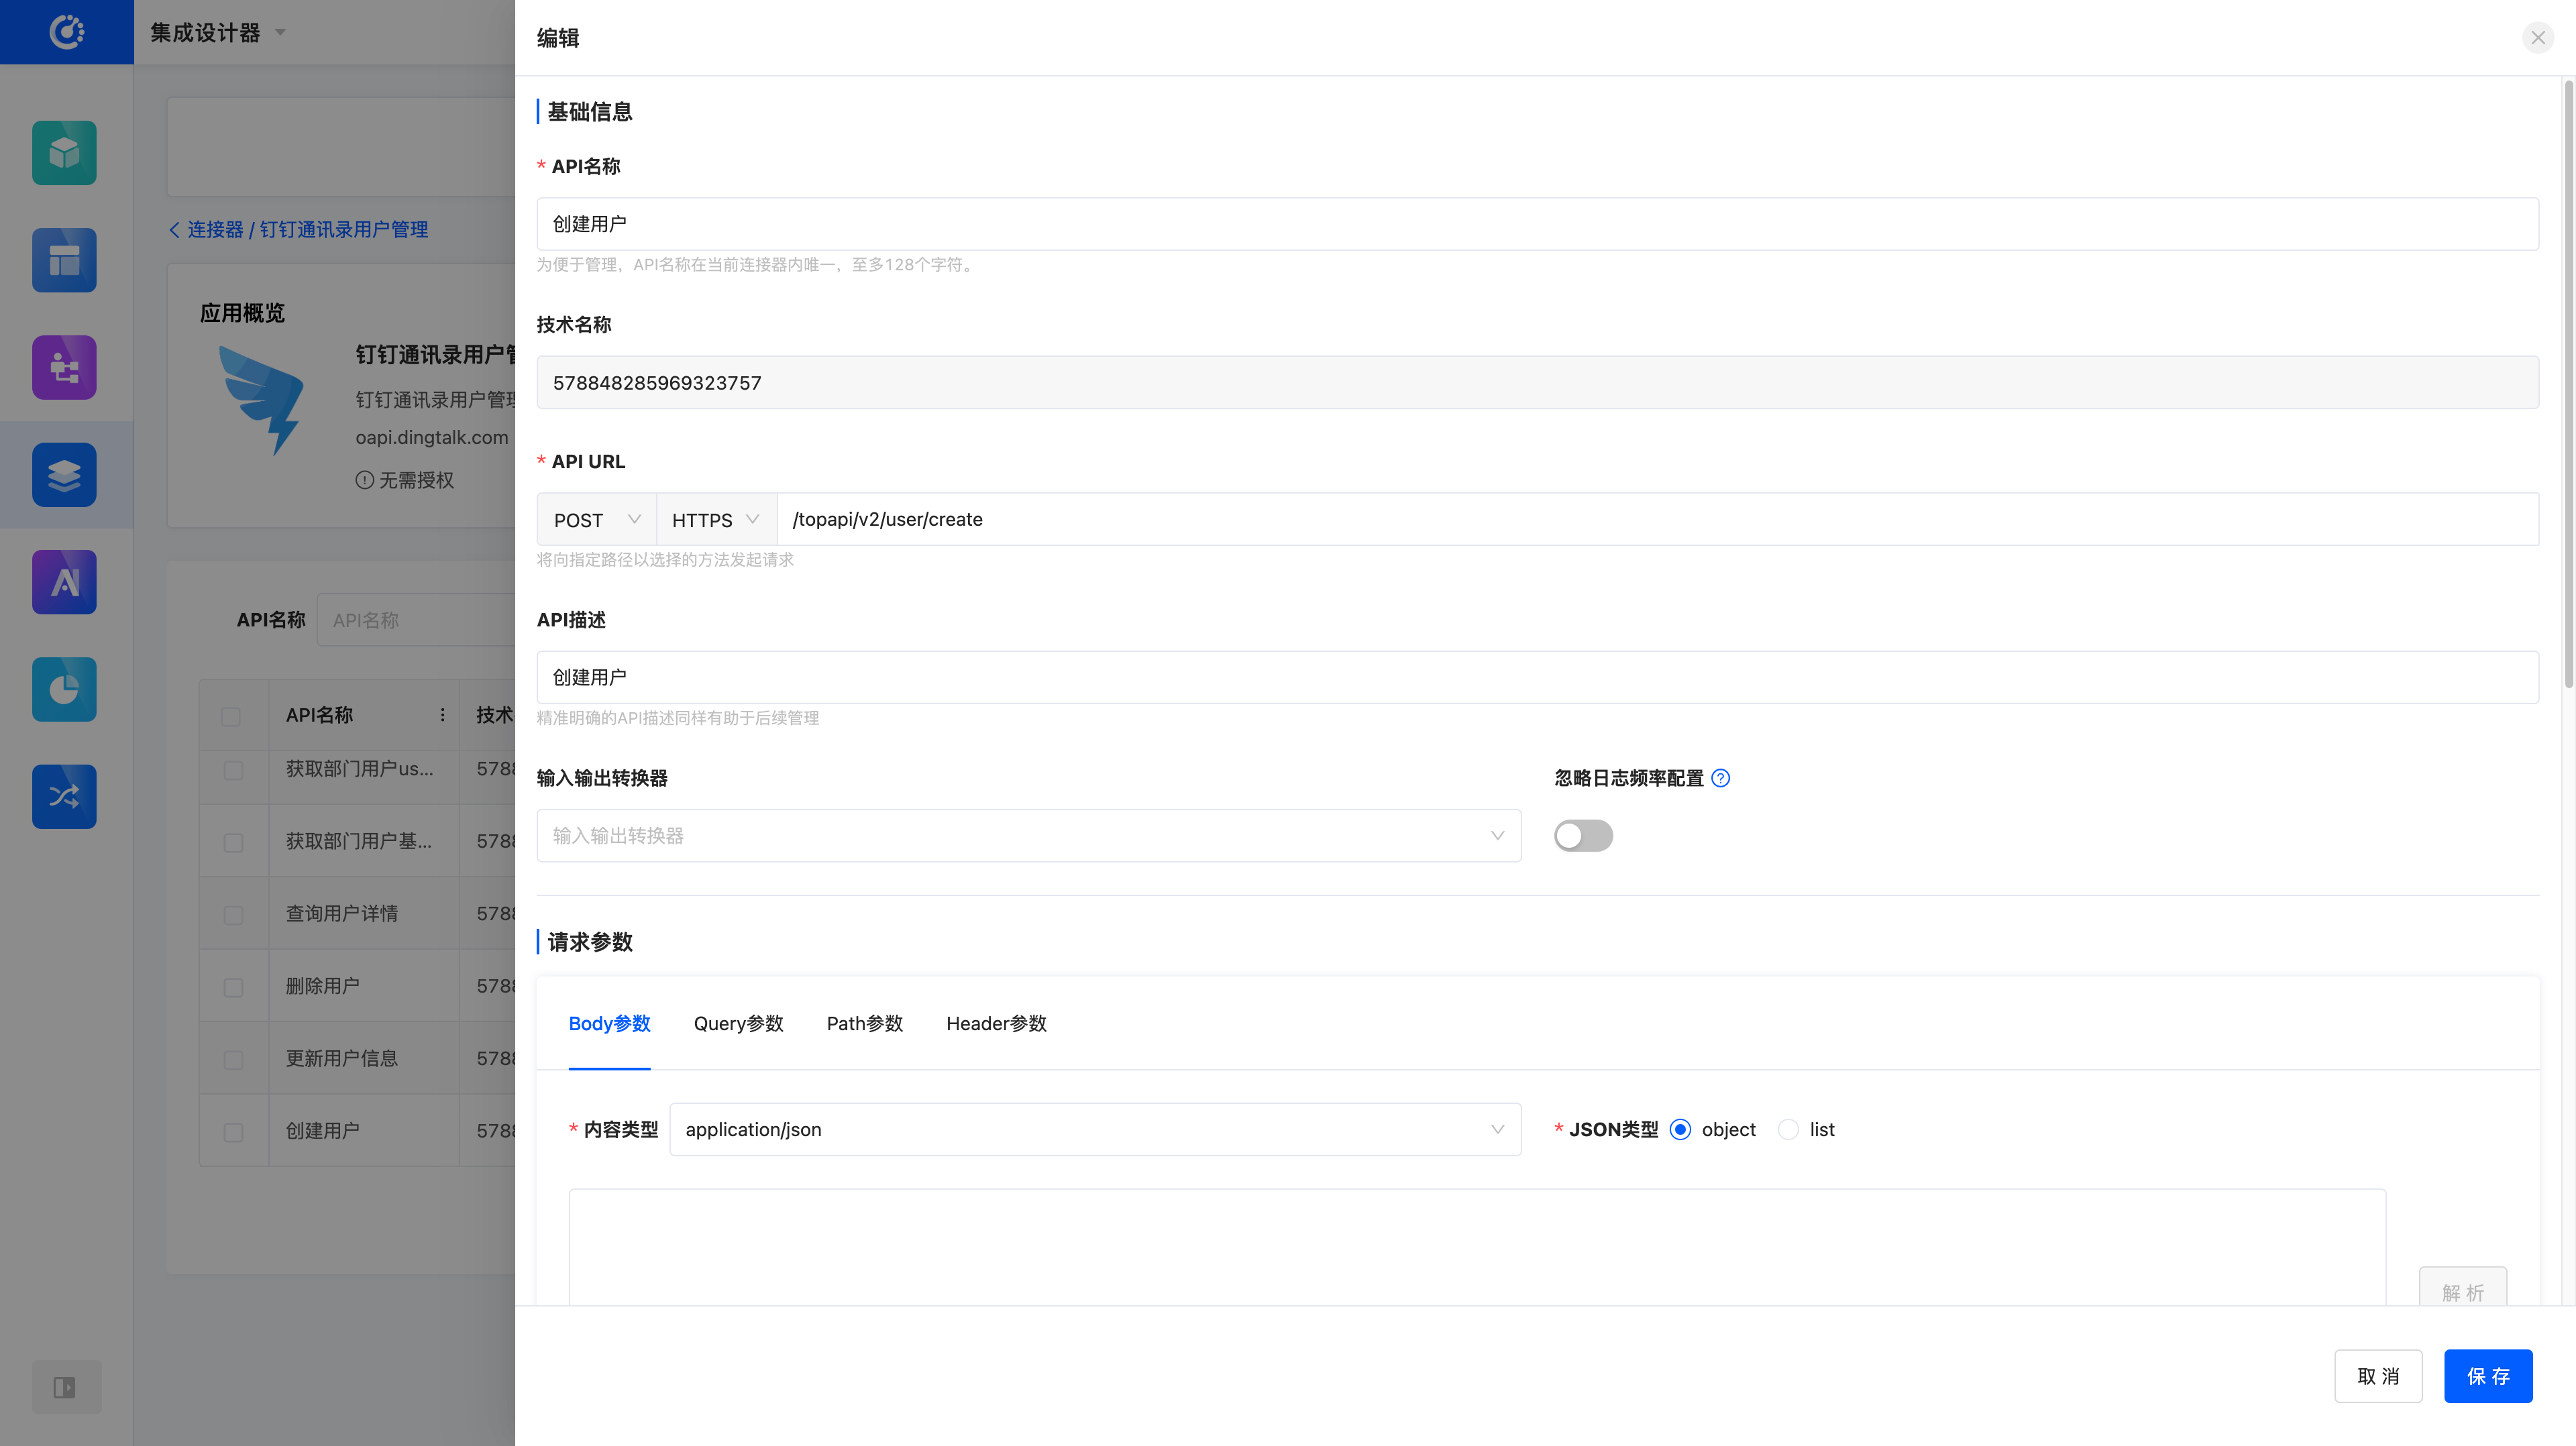Toggle the 忽略日志频率配置 switch
Viewport: 2576px width, 1446px height.
(x=1583, y=835)
